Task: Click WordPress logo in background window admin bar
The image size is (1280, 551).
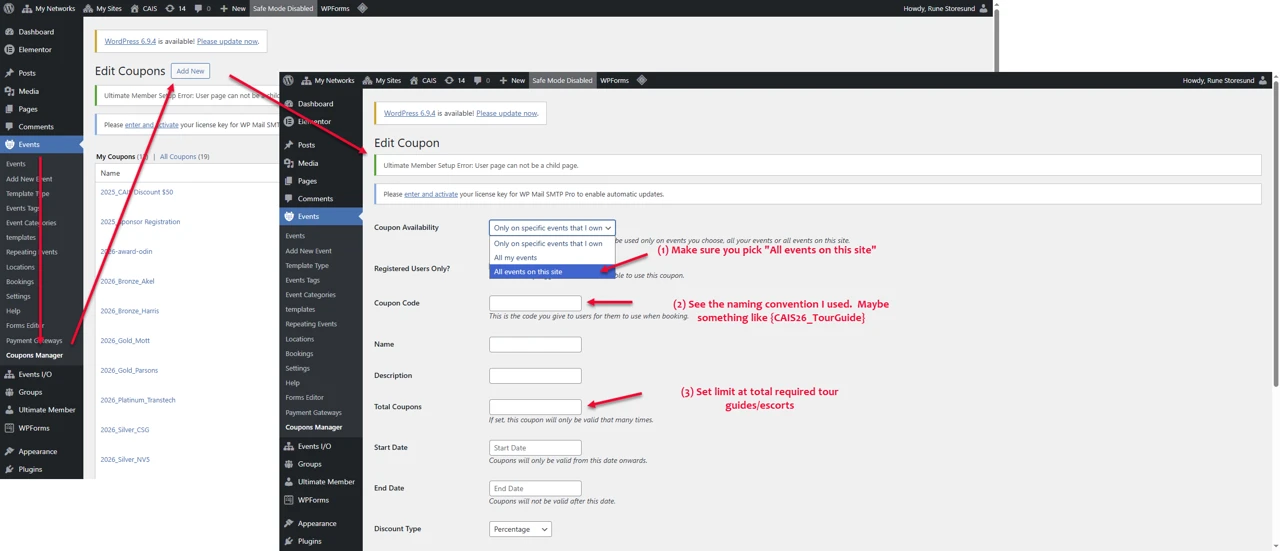Action: pyautogui.click(x=9, y=8)
